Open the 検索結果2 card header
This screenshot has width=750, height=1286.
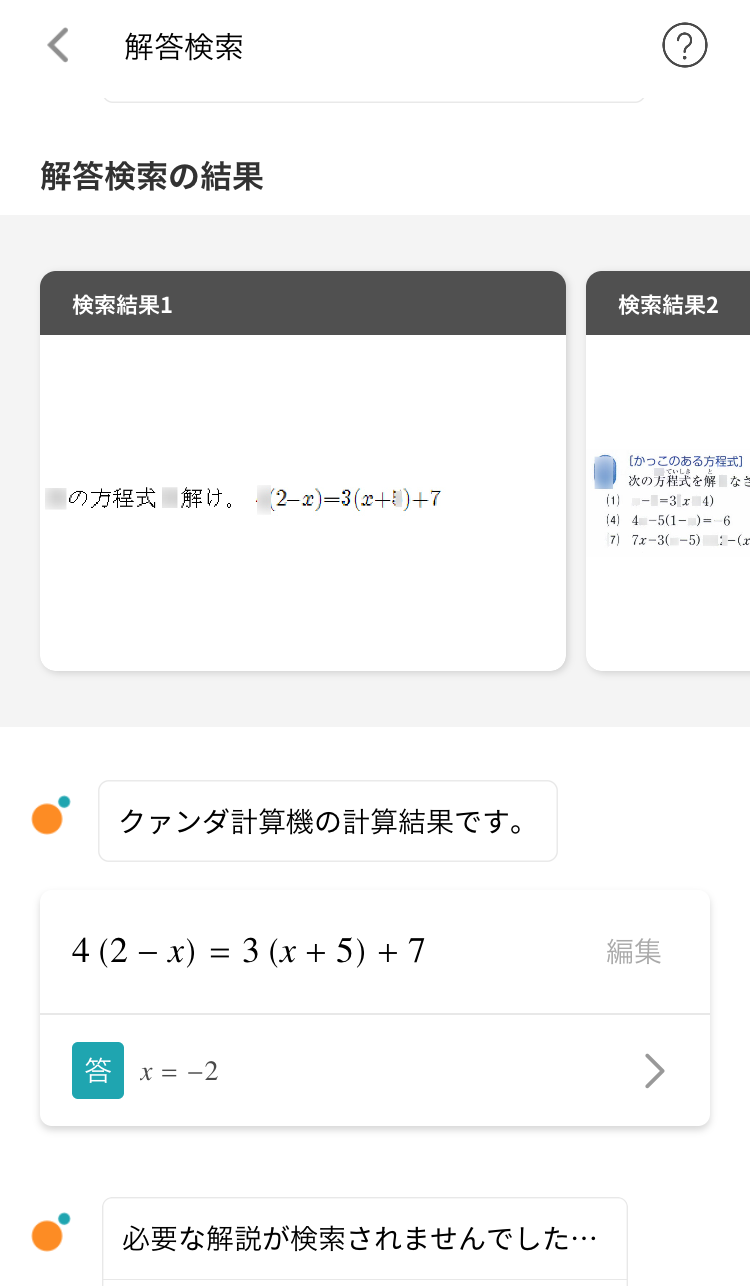(x=668, y=303)
